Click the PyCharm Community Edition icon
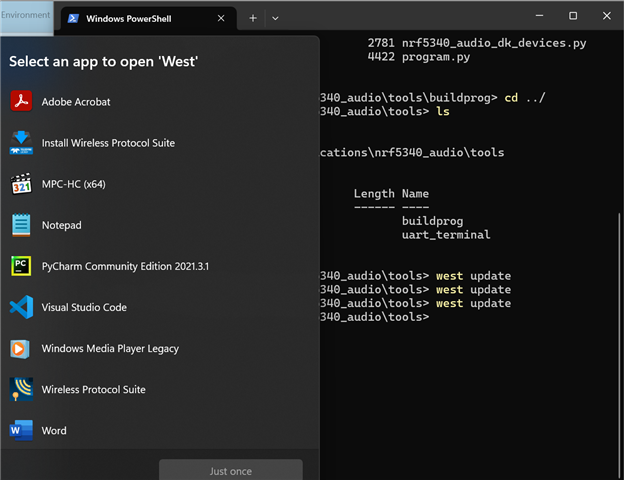Viewport: 624px width, 480px height. 21,266
